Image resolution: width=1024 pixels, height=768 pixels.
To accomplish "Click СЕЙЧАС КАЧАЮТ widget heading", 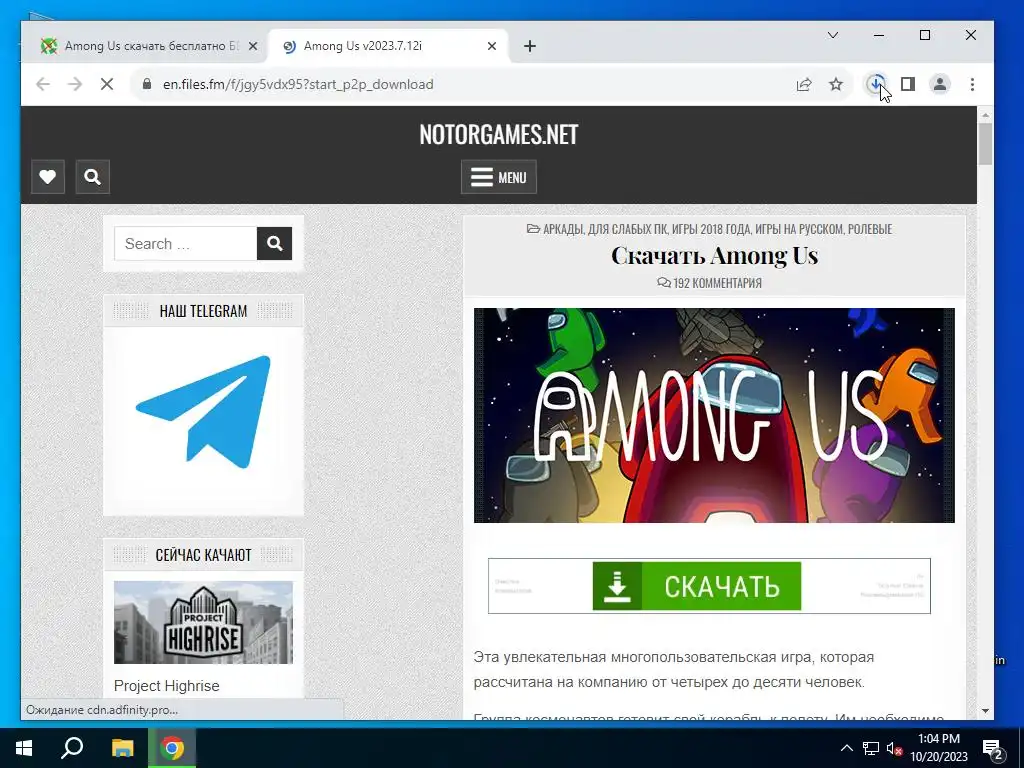I will [203, 555].
